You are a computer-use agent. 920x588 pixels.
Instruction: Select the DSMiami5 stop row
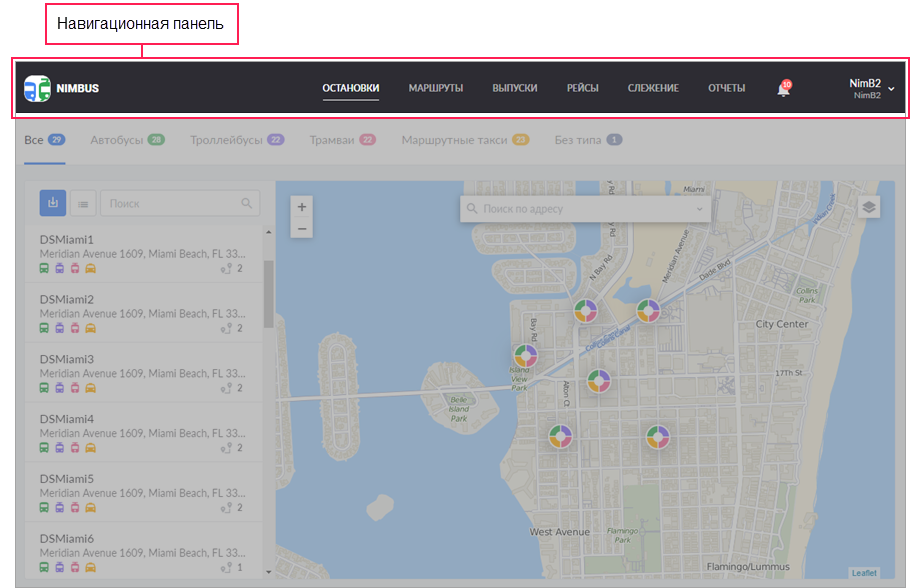(144, 494)
